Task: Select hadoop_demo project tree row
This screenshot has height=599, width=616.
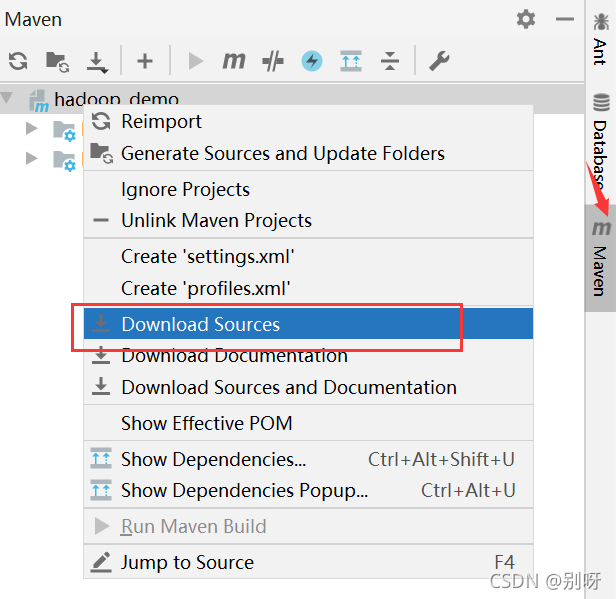Action: tap(292, 98)
